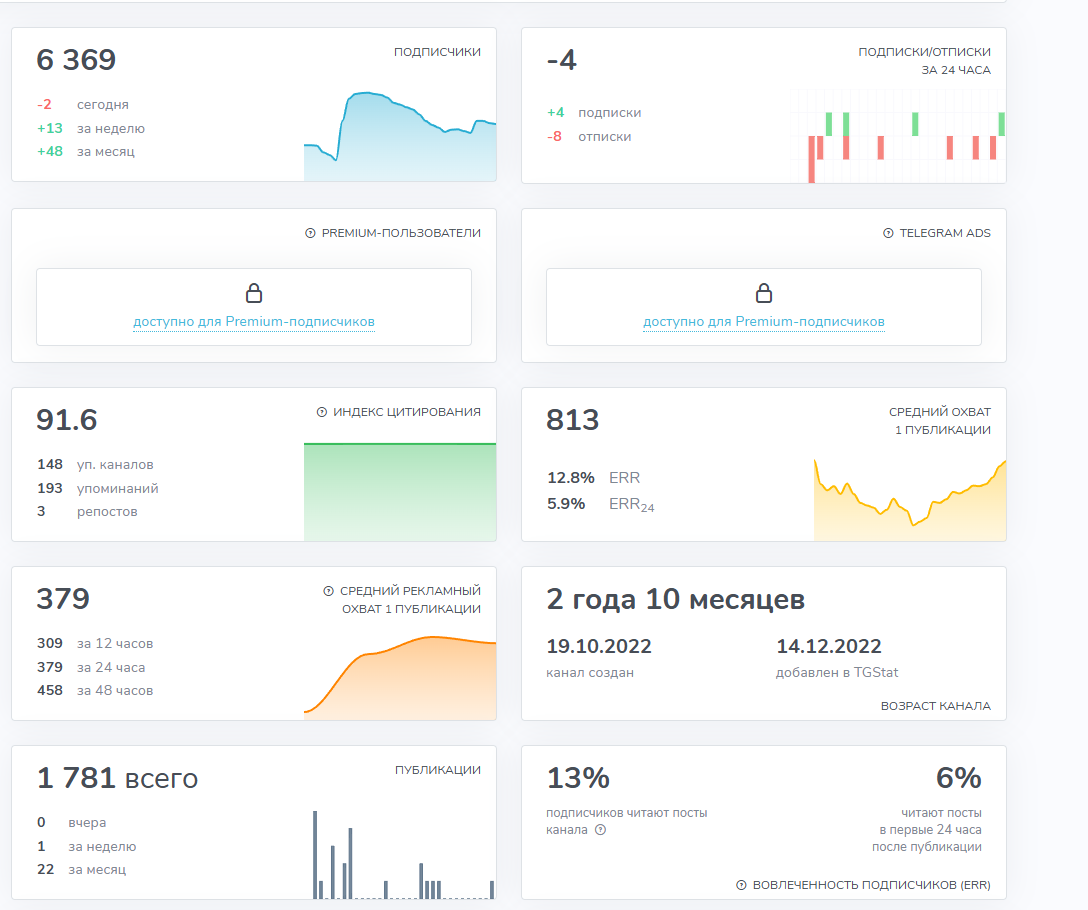Open Premium link in Telegram Ads card
Image resolution: width=1088 pixels, height=910 pixels.
click(x=764, y=321)
